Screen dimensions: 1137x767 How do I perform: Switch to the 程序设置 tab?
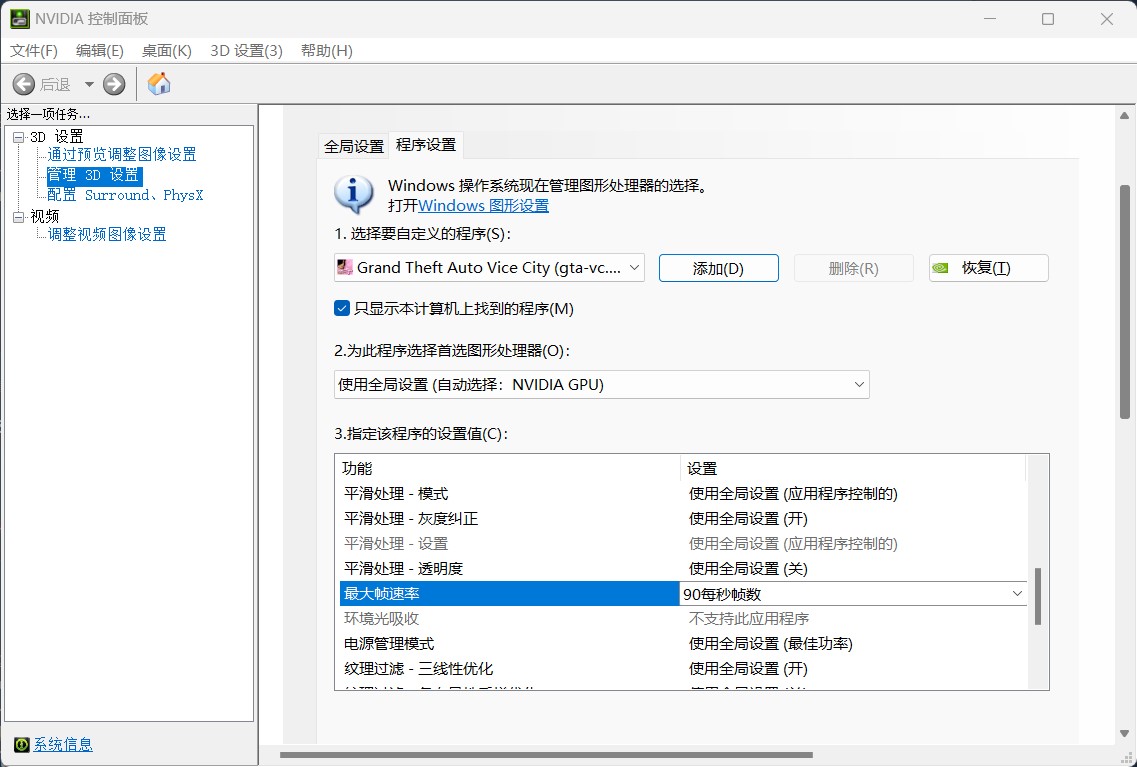[x=426, y=145]
